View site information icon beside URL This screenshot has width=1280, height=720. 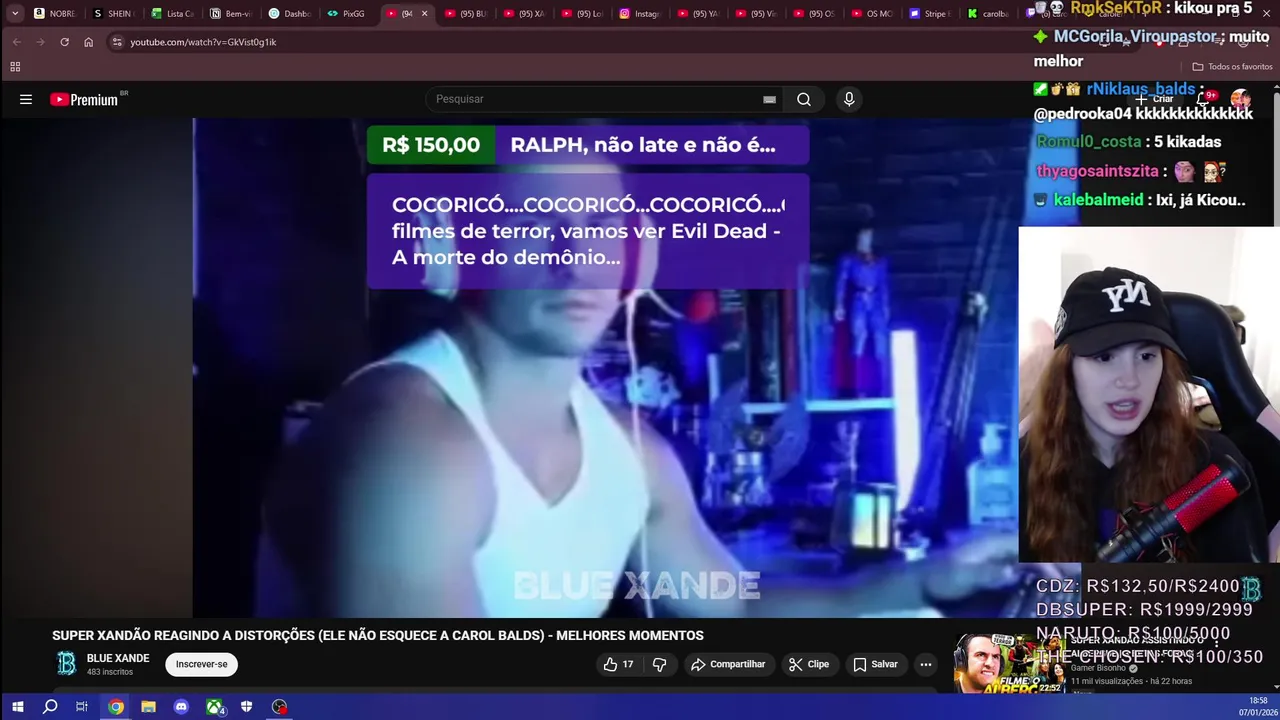[x=117, y=42]
